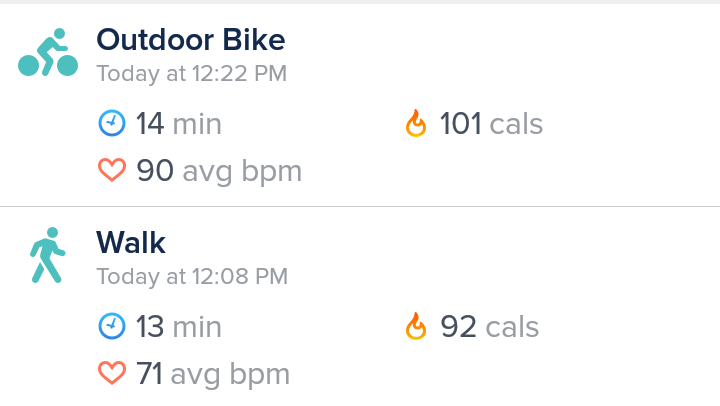The image size is (720, 406).
Task: Open the Outdoor Bike activity title
Action: click(x=190, y=40)
